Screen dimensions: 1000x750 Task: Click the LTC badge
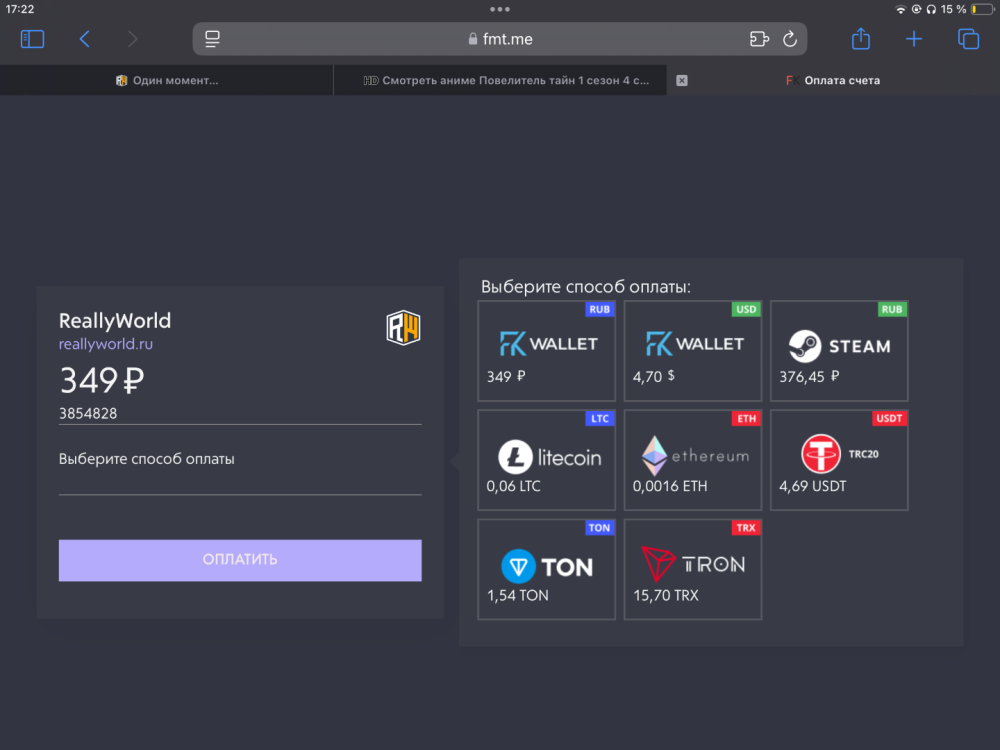(599, 418)
